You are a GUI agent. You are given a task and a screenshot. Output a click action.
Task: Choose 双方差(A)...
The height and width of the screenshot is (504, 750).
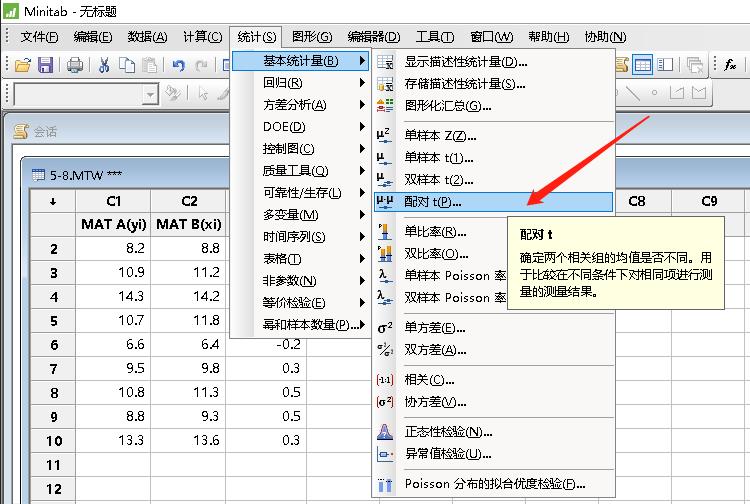coord(493,350)
